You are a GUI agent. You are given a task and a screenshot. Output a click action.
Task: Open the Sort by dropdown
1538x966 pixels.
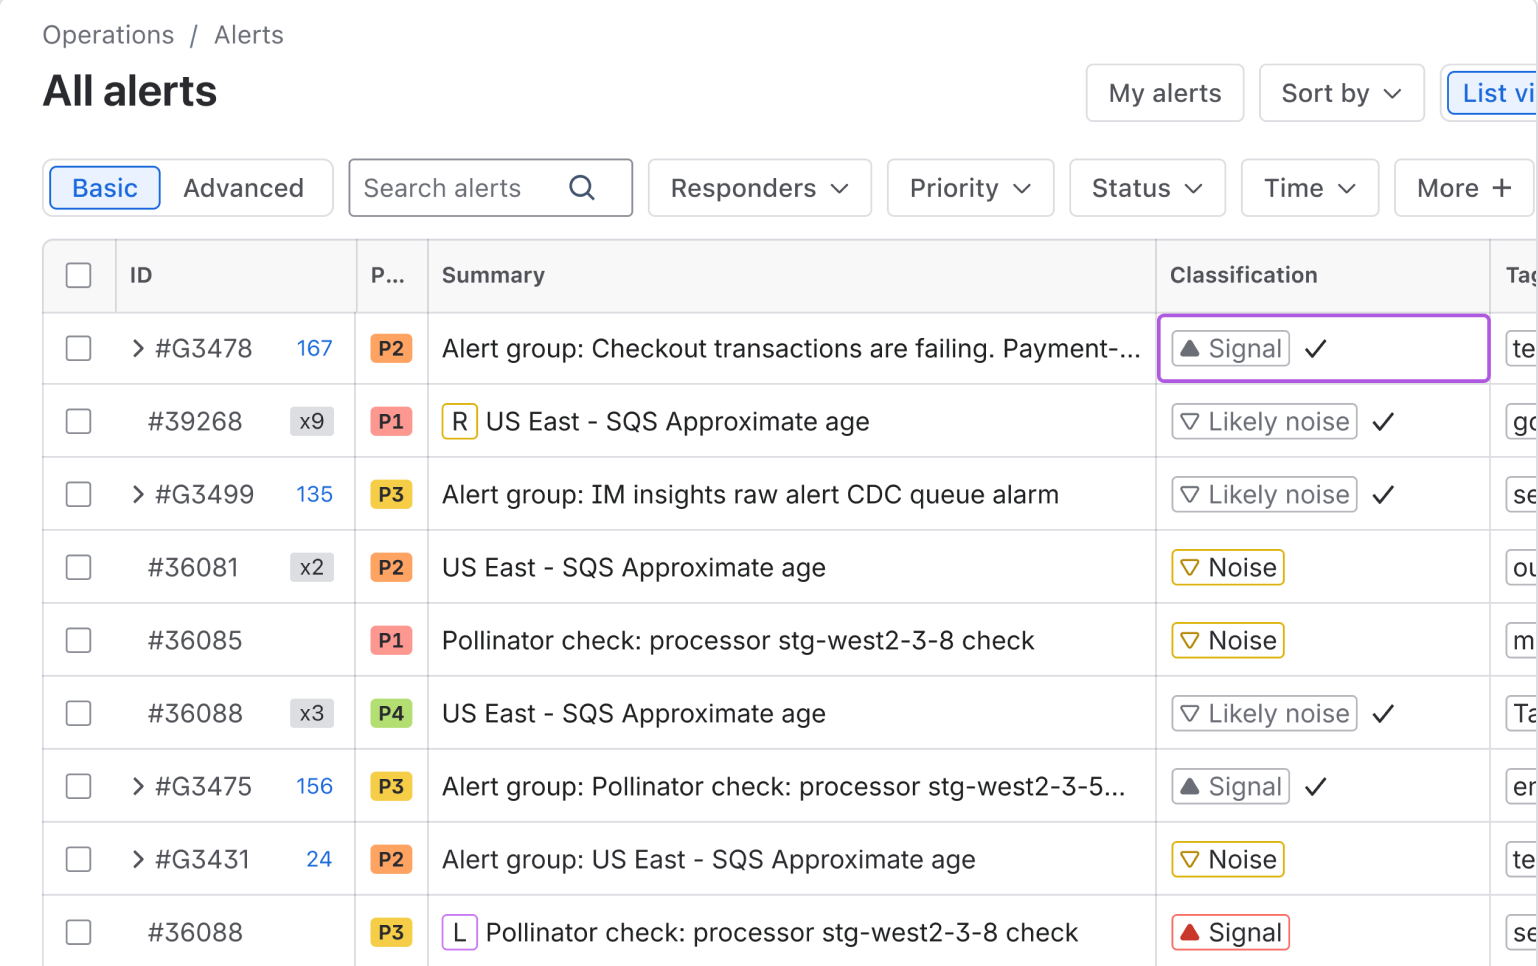click(x=1340, y=93)
